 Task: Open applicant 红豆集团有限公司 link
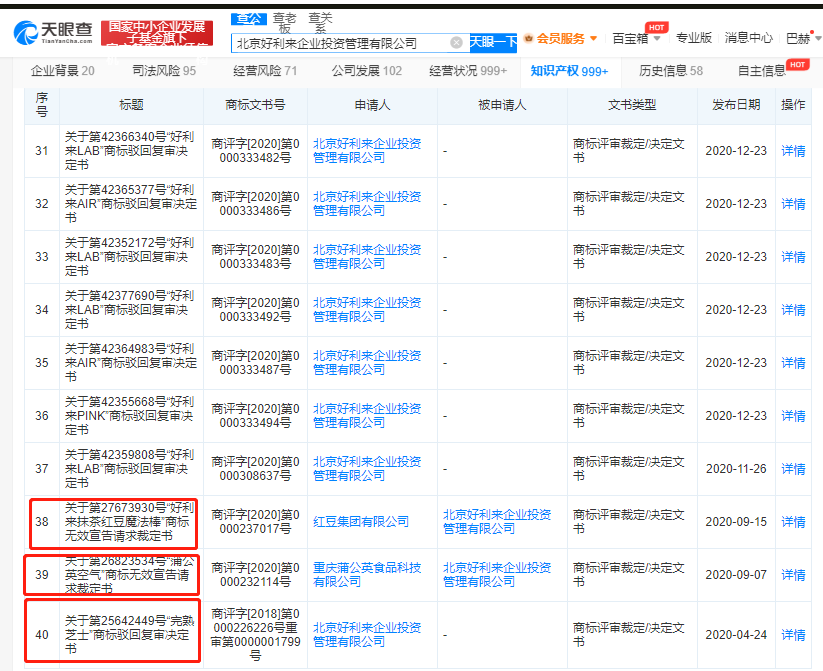pyautogui.click(x=361, y=522)
